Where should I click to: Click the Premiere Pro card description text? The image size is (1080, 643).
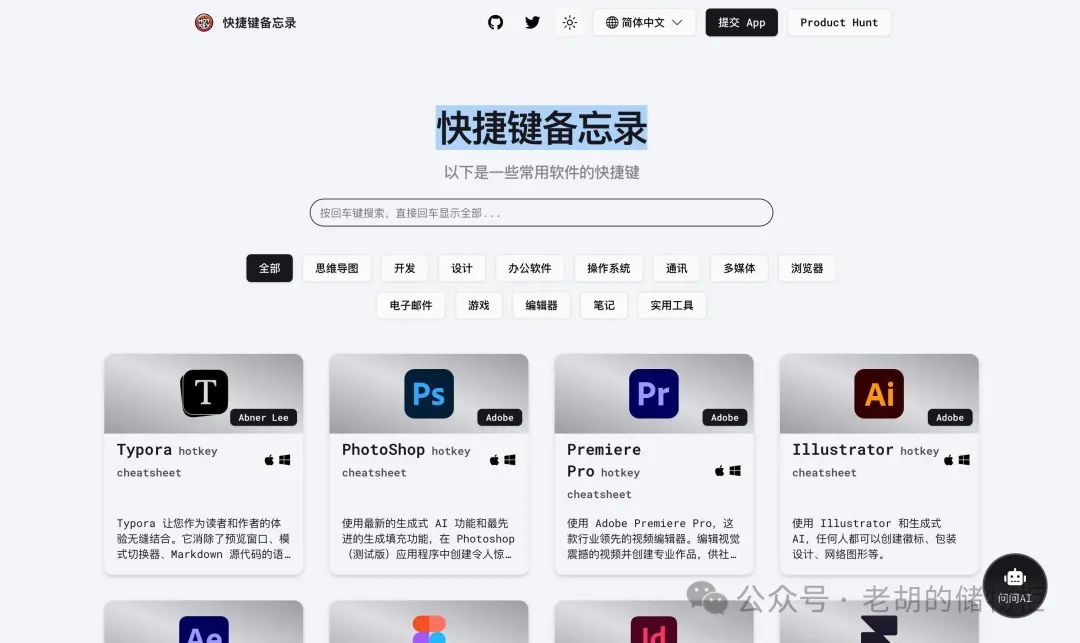(x=652, y=539)
